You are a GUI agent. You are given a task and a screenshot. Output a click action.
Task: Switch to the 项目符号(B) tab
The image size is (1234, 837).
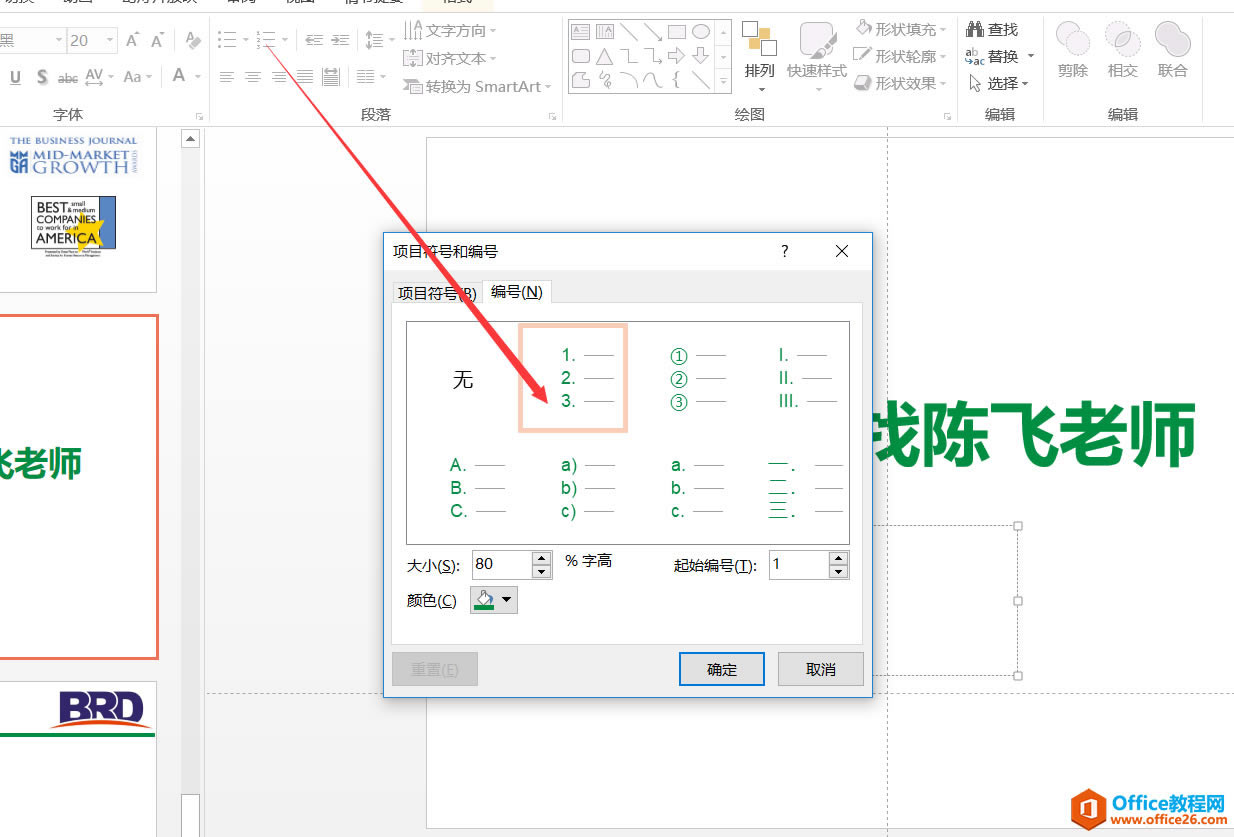435,292
